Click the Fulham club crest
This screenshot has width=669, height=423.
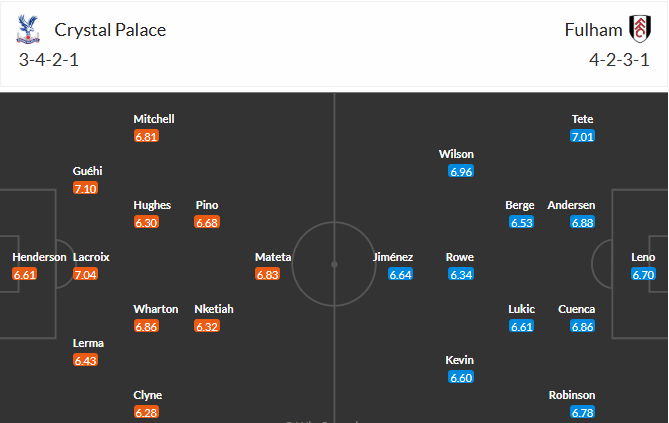(637, 29)
